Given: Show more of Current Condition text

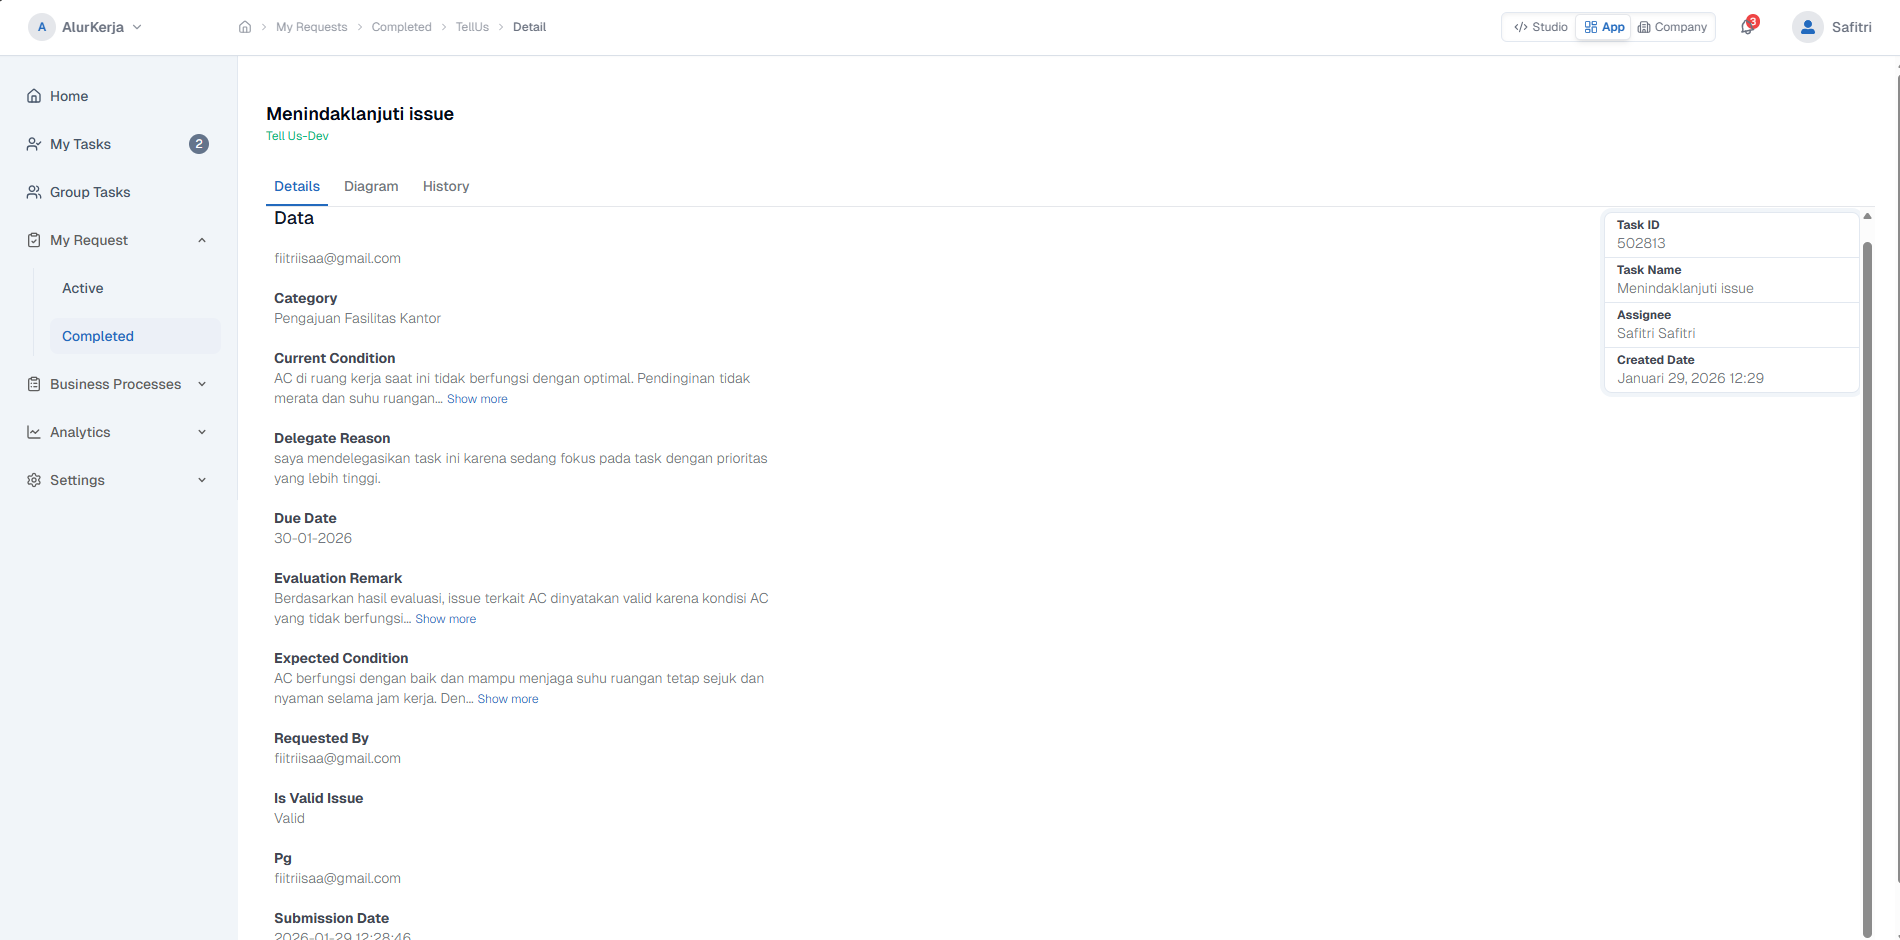Looking at the screenshot, I should pyautogui.click(x=477, y=399).
